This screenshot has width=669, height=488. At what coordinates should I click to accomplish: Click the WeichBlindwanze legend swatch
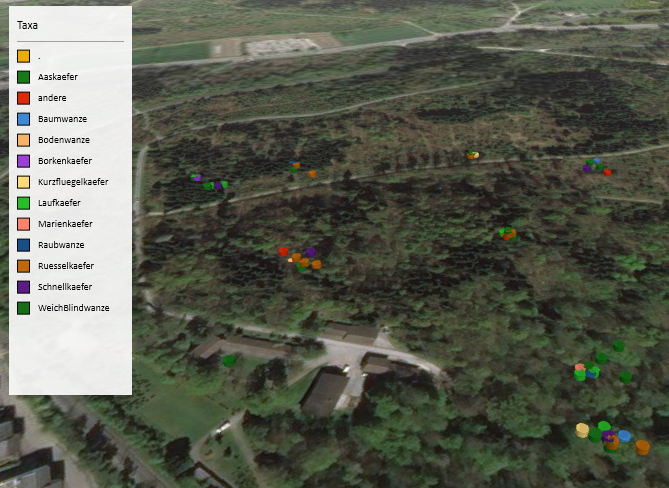coord(23,308)
